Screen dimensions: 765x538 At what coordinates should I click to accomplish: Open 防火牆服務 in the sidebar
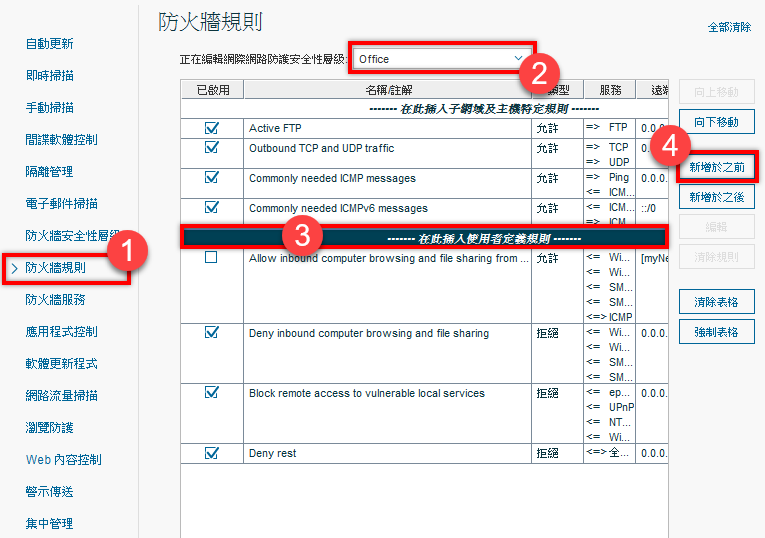[55, 299]
